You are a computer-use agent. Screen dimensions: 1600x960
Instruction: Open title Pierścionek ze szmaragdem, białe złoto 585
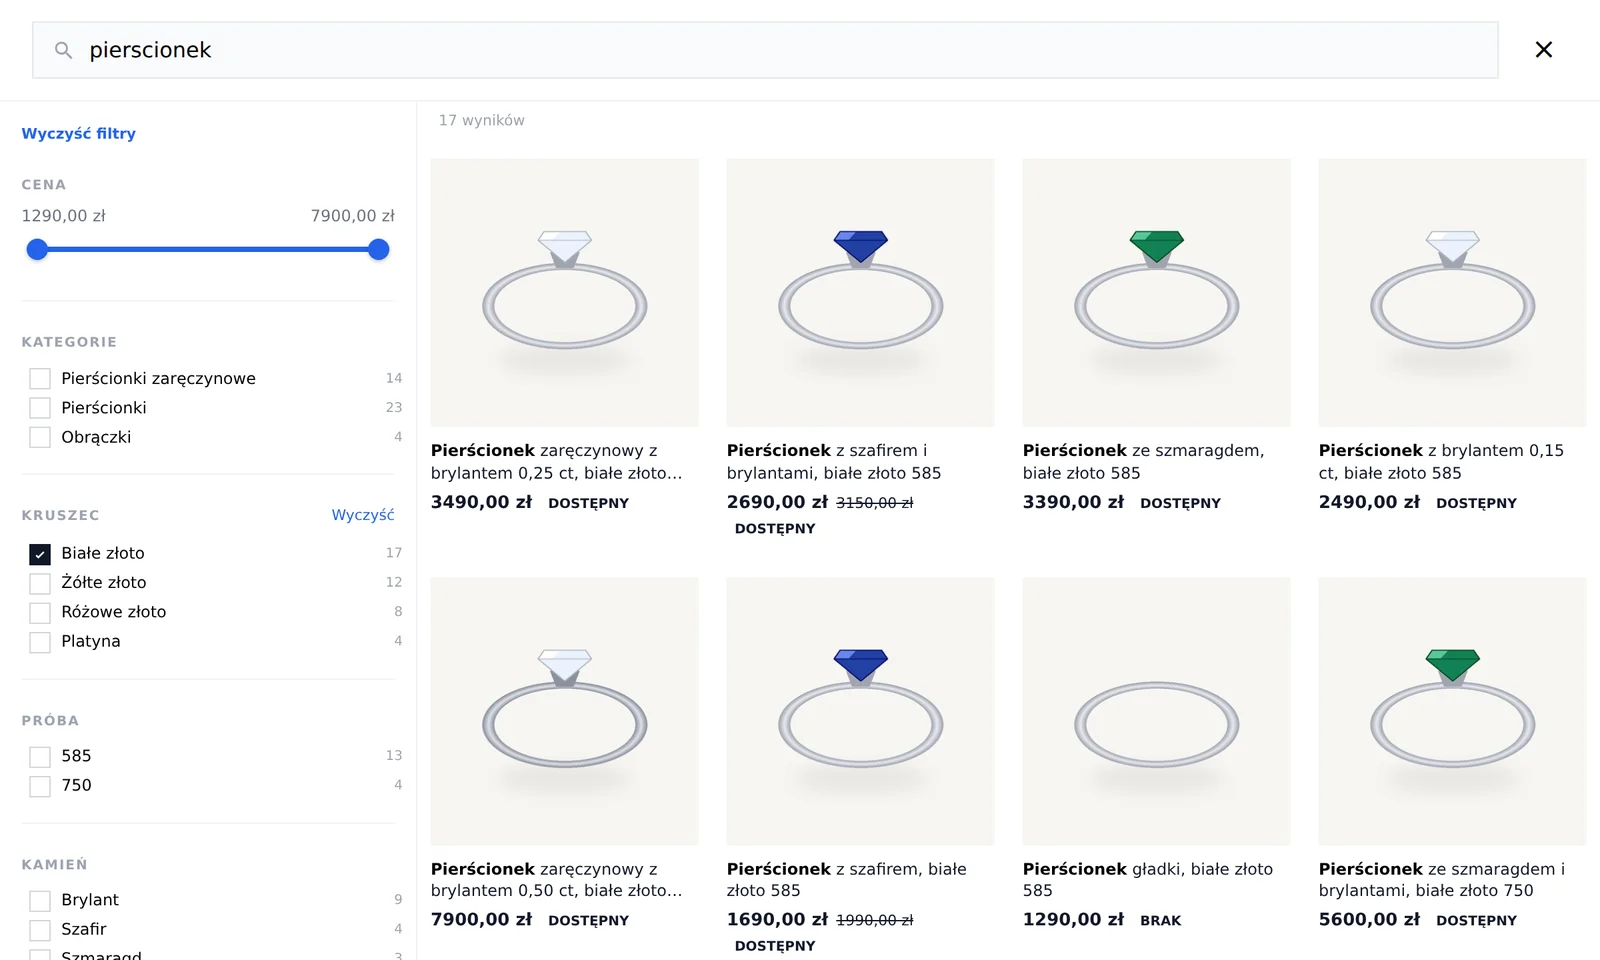1144,462
